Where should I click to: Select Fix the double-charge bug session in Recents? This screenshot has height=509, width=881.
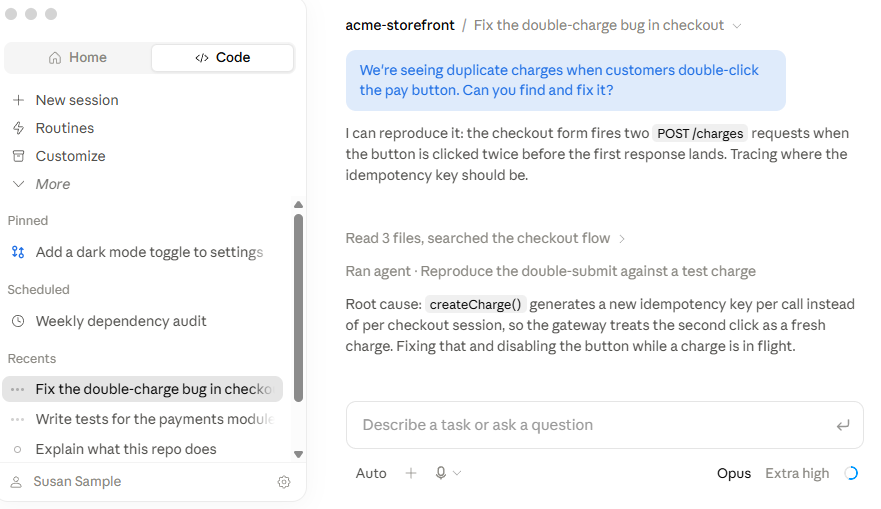point(143,389)
